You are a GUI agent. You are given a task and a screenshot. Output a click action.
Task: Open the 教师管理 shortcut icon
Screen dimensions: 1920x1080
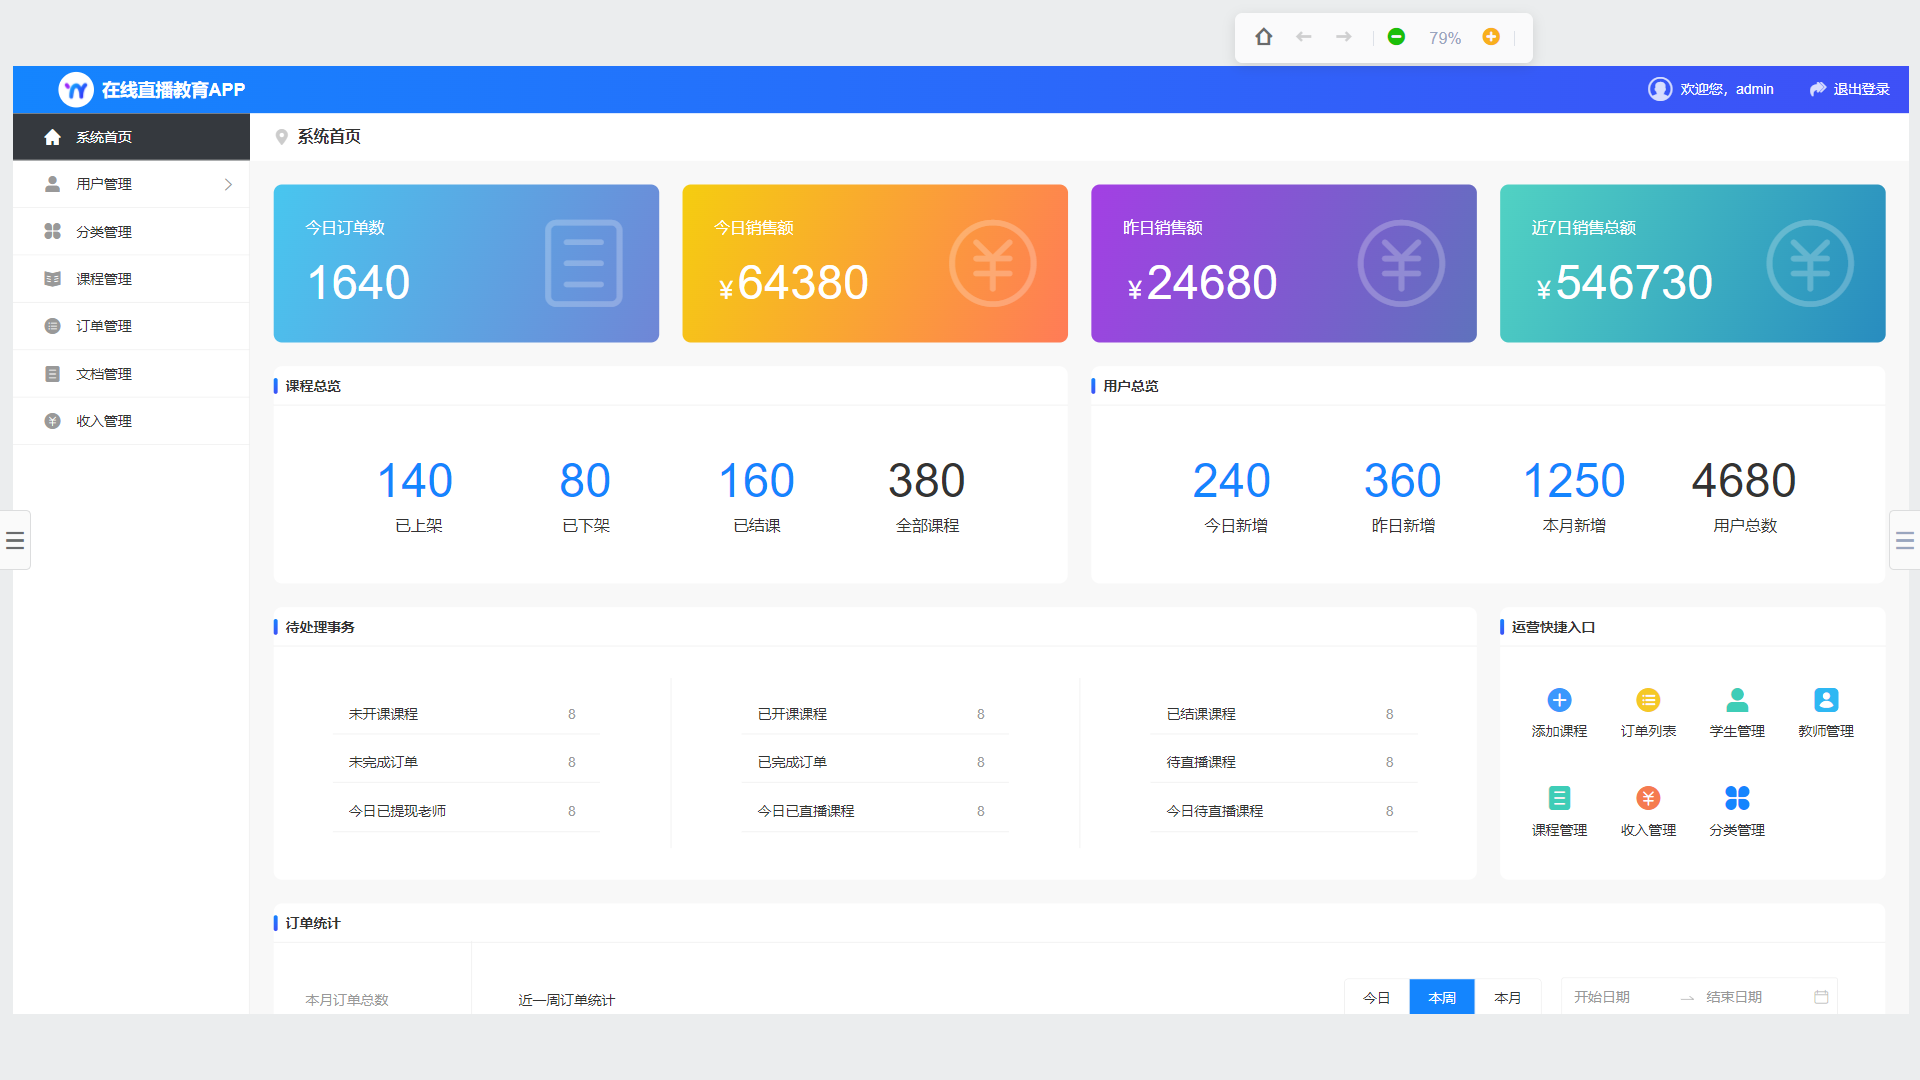(x=1826, y=700)
